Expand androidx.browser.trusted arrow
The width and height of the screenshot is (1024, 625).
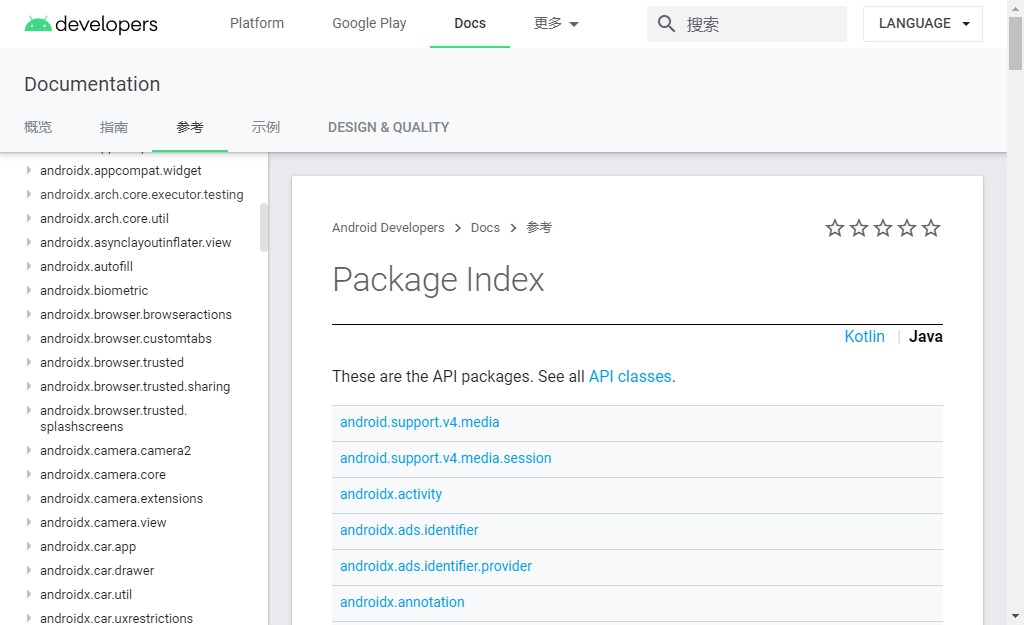tap(29, 362)
